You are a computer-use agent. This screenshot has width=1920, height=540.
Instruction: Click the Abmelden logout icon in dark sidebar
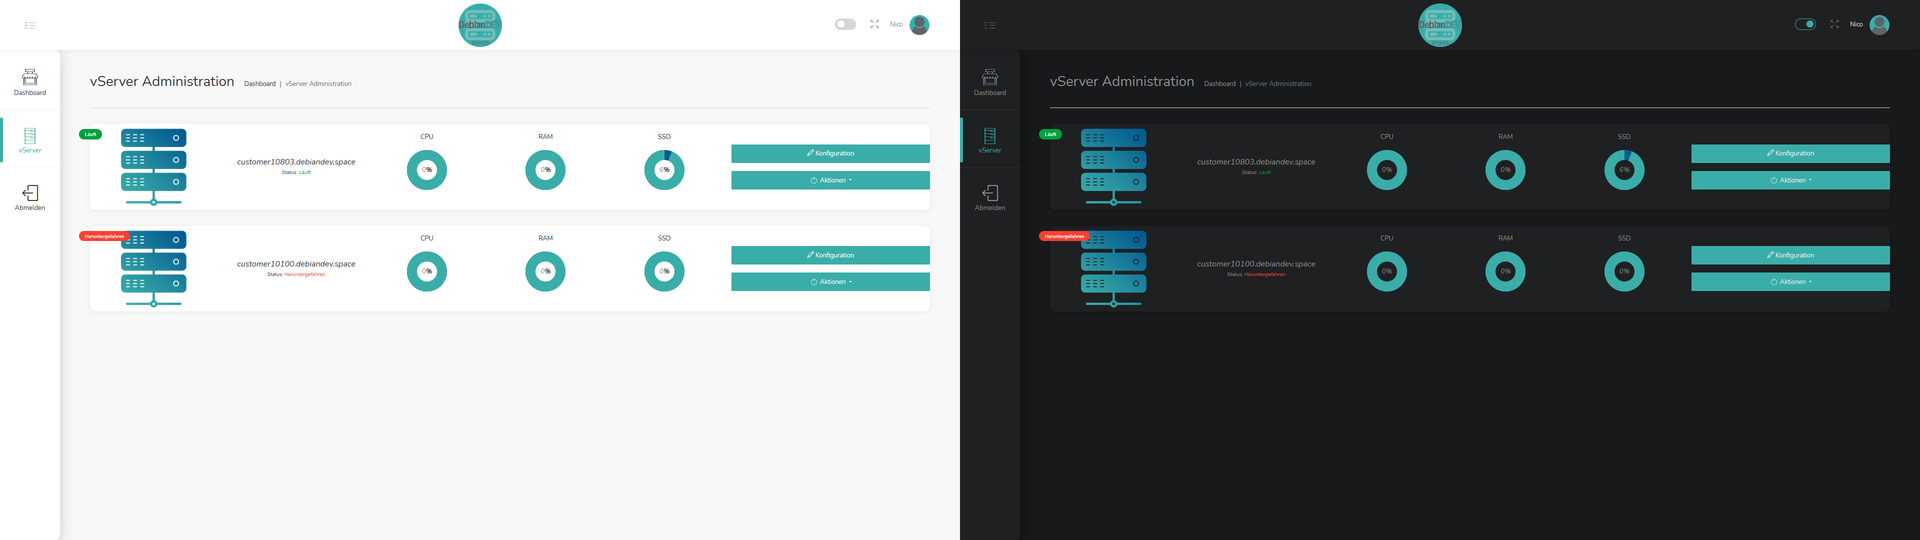pos(989,194)
